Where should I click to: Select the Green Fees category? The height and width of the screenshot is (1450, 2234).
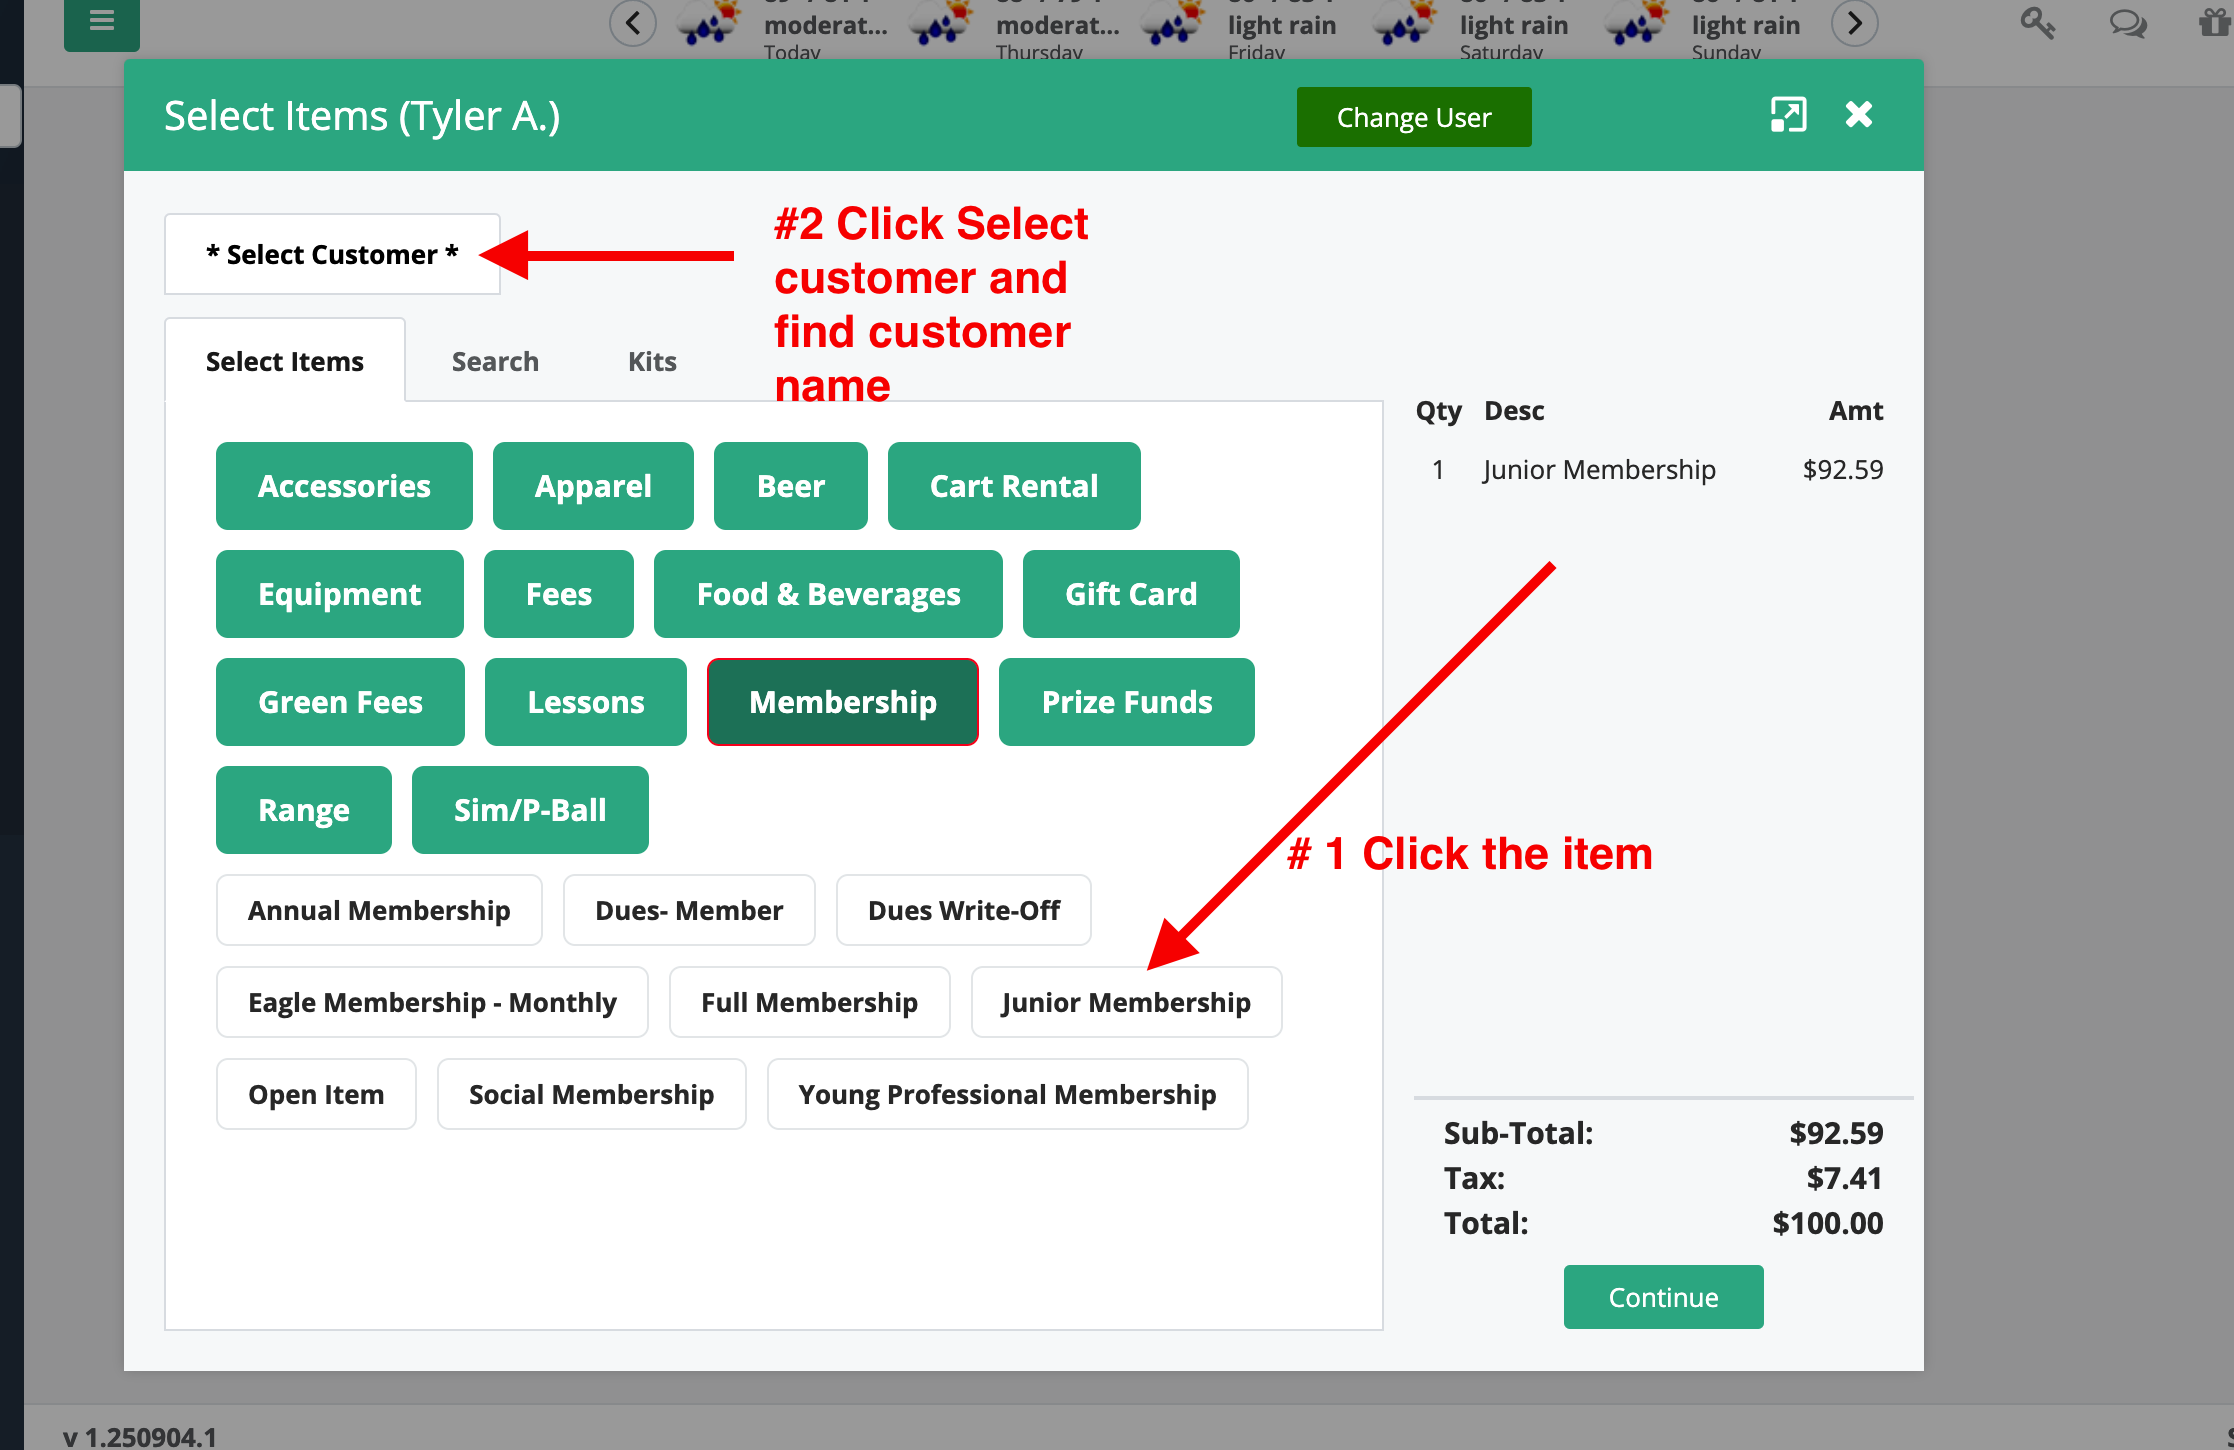click(340, 702)
